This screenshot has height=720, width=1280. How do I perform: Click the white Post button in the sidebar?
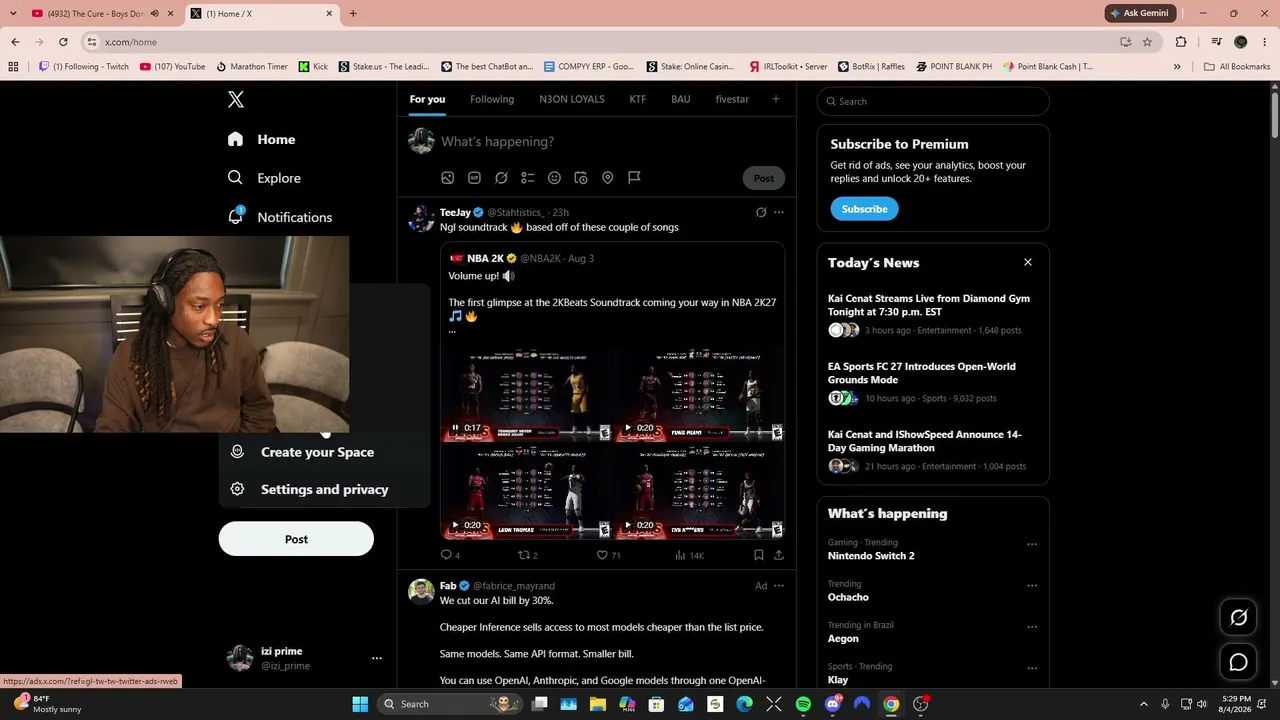point(296,539)
